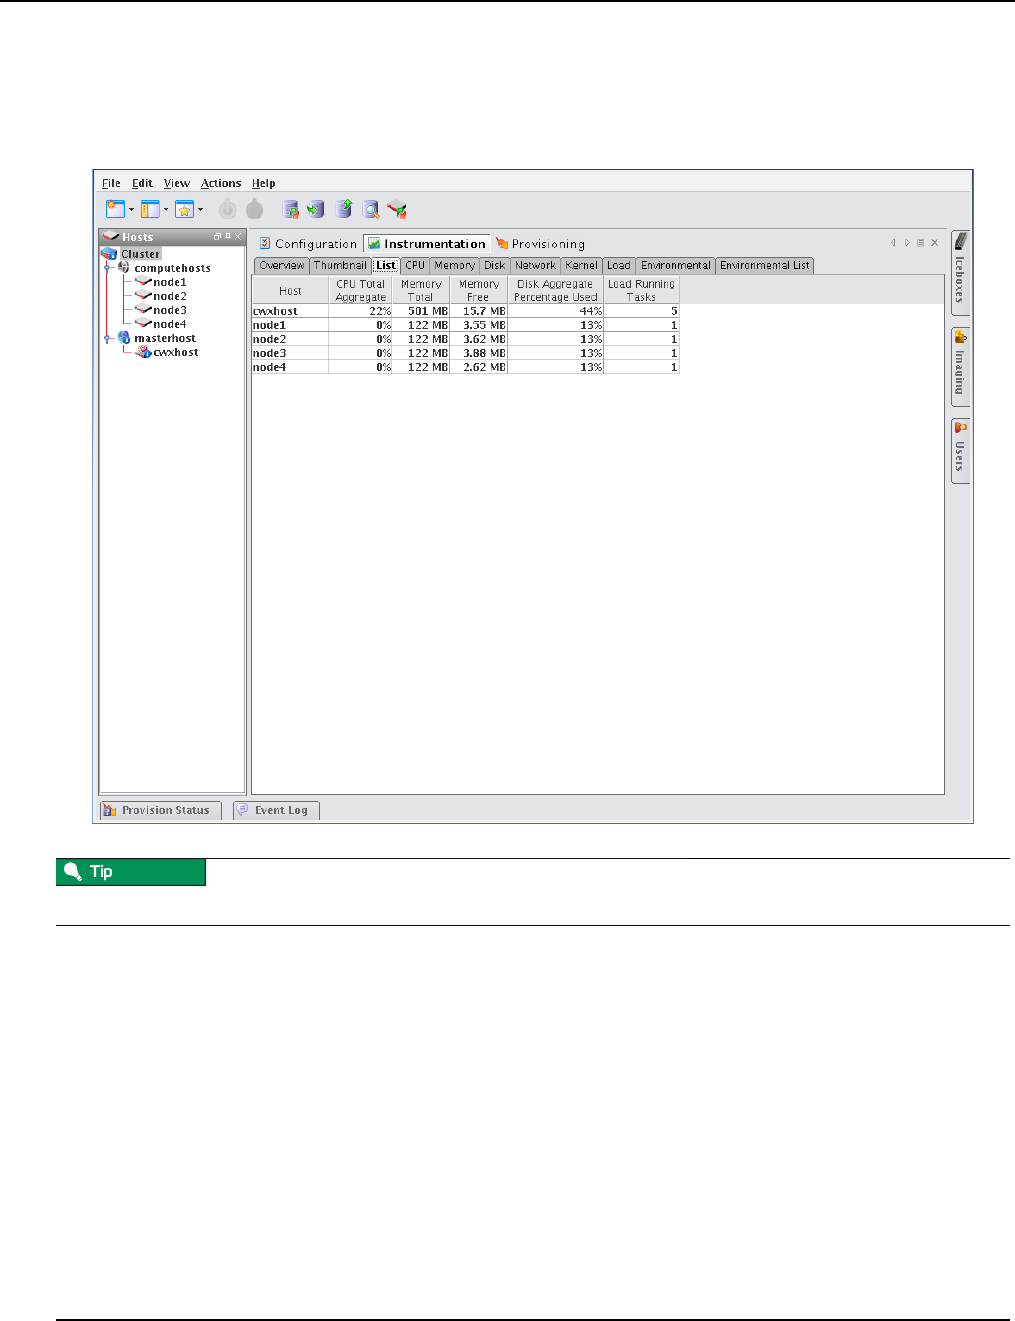Open the dropdown arrow beside new window icon

tap(131, 210)
